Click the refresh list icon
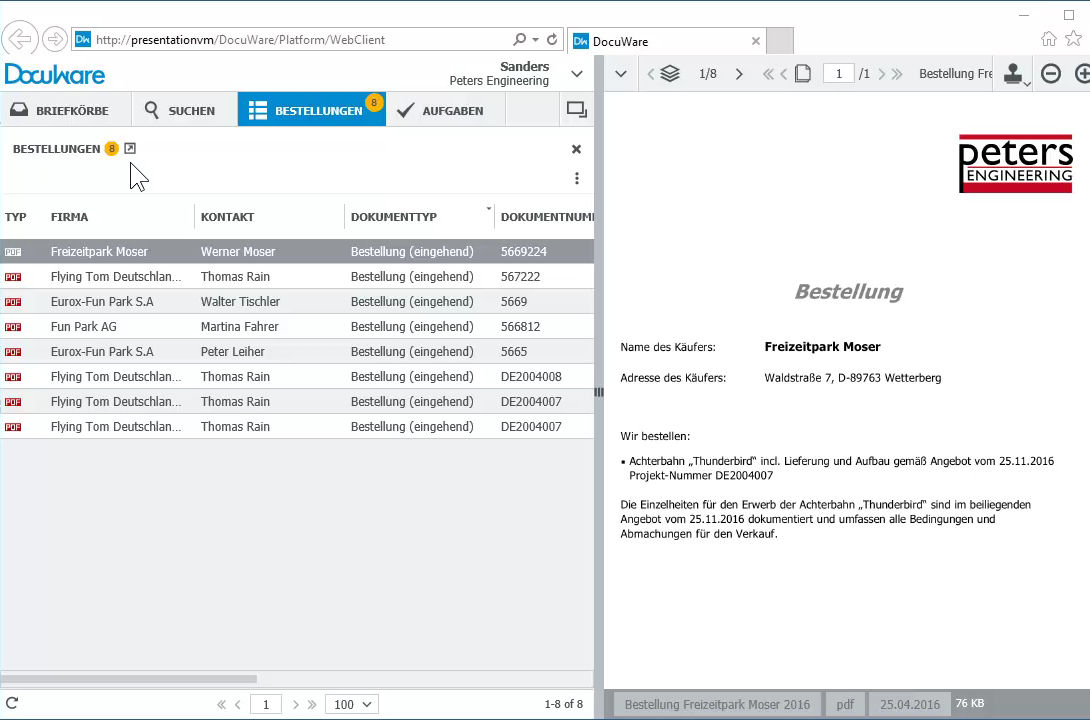The height and width of the screenshot is (720, 1090). pyautogui.click(x=12, y=704)
